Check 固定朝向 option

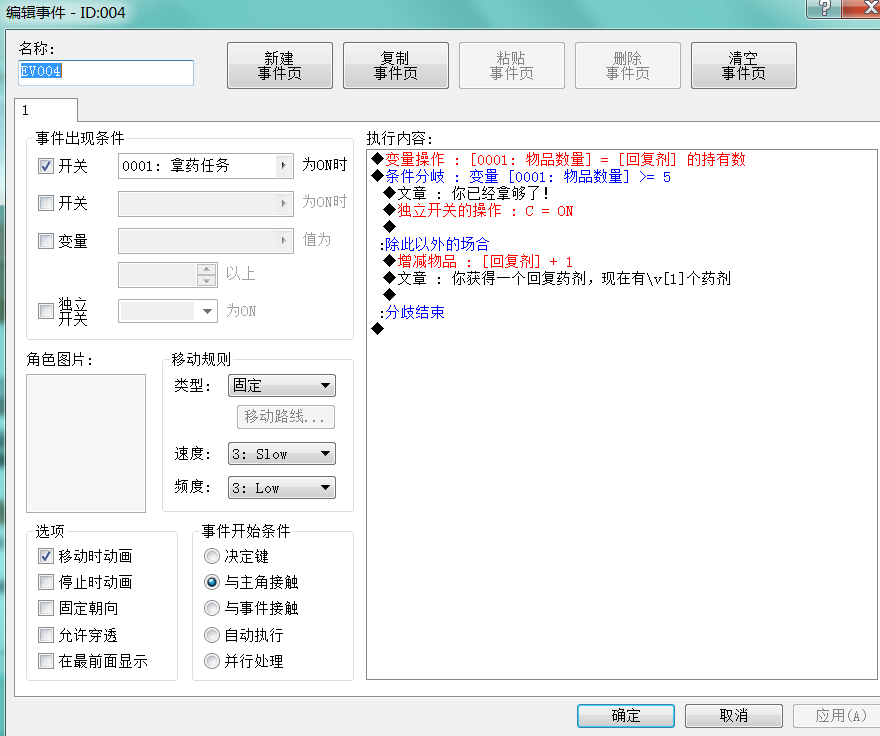(45, 608)
